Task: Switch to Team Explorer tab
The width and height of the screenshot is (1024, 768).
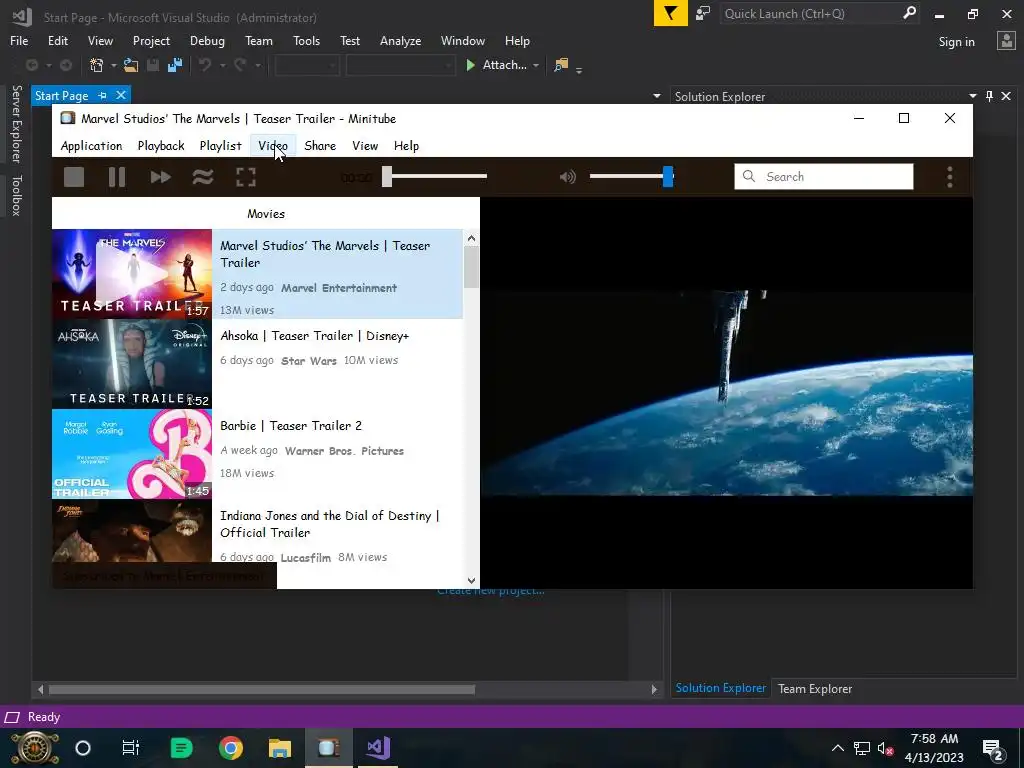Action: [814, 688]
